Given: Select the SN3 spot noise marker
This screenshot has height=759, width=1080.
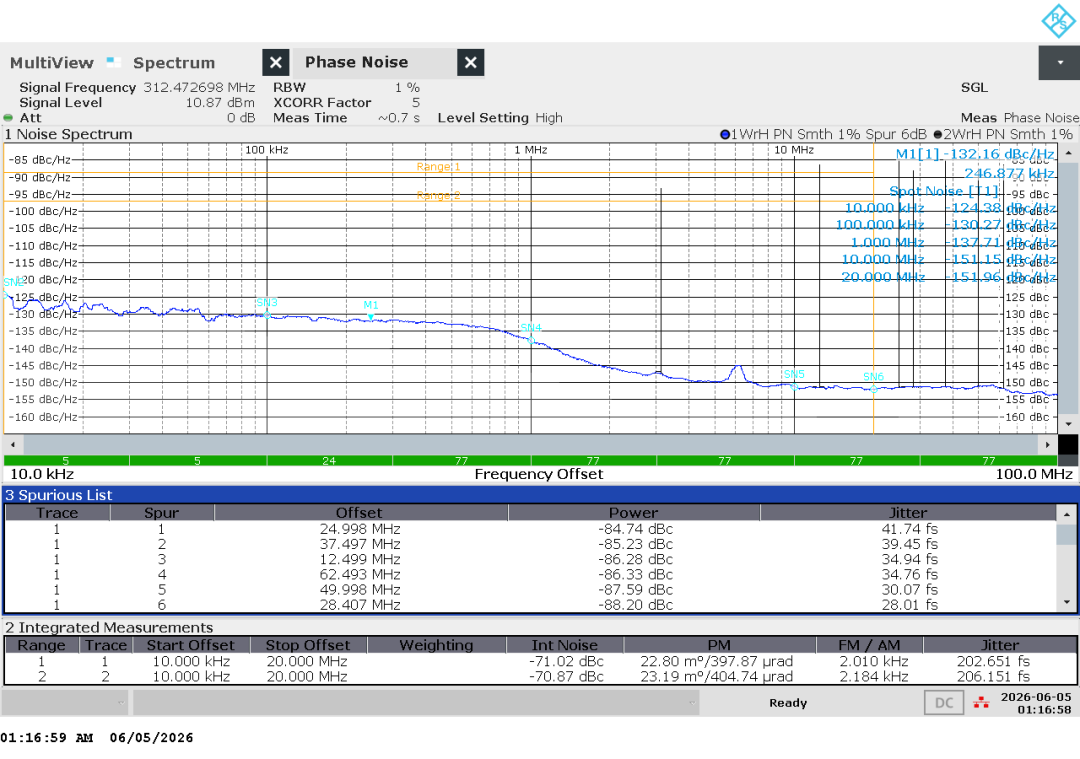Looking at the screenshot, I should tap(267, 315).
